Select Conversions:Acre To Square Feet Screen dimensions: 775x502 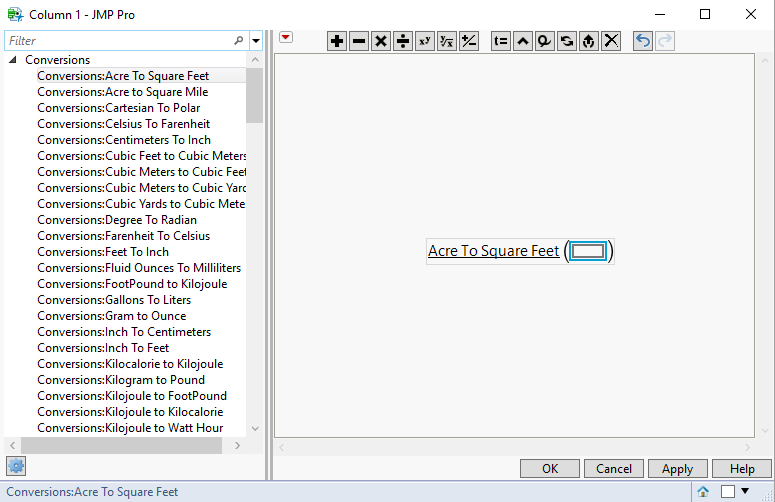point(123,76)
